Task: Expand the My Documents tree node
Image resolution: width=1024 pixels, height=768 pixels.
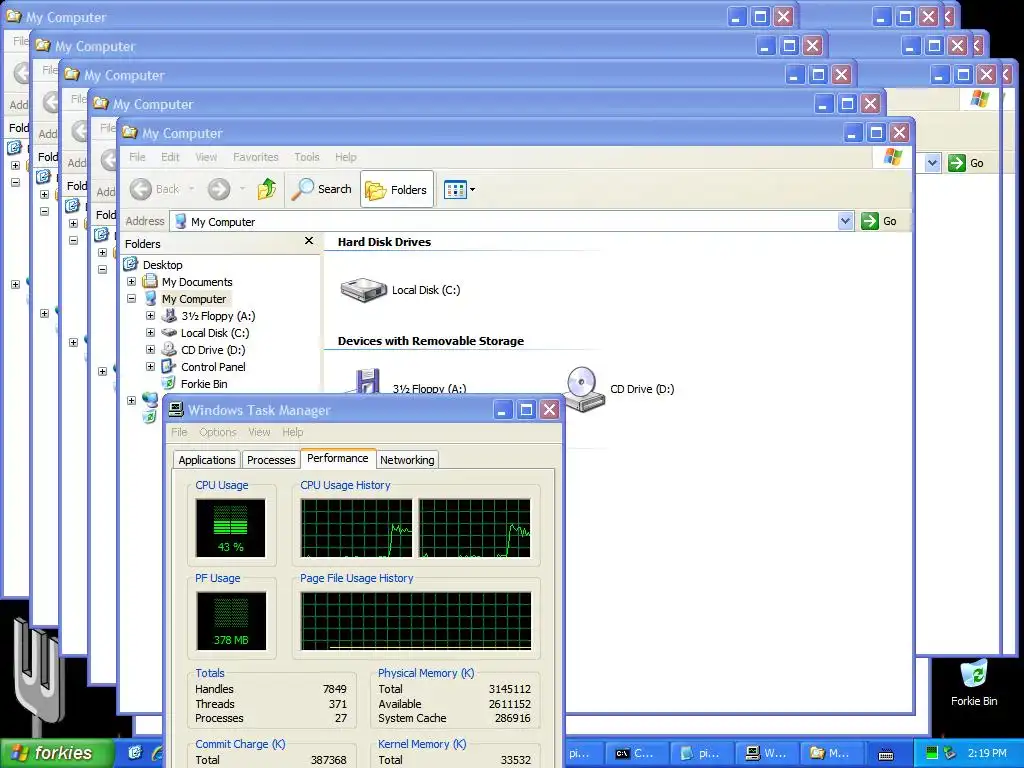Action: pyautogui.click(x=131, y=281)
